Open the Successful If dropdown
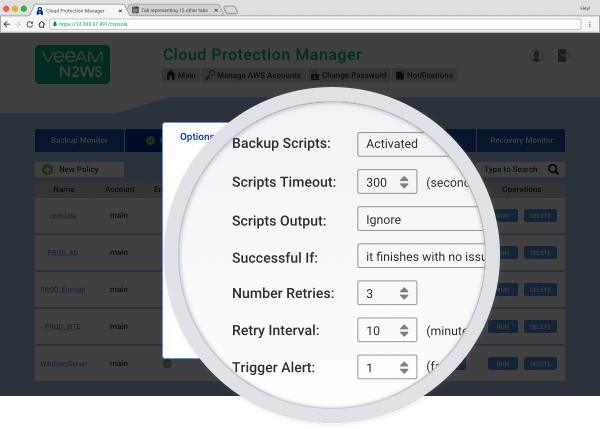 pos(421,256)
